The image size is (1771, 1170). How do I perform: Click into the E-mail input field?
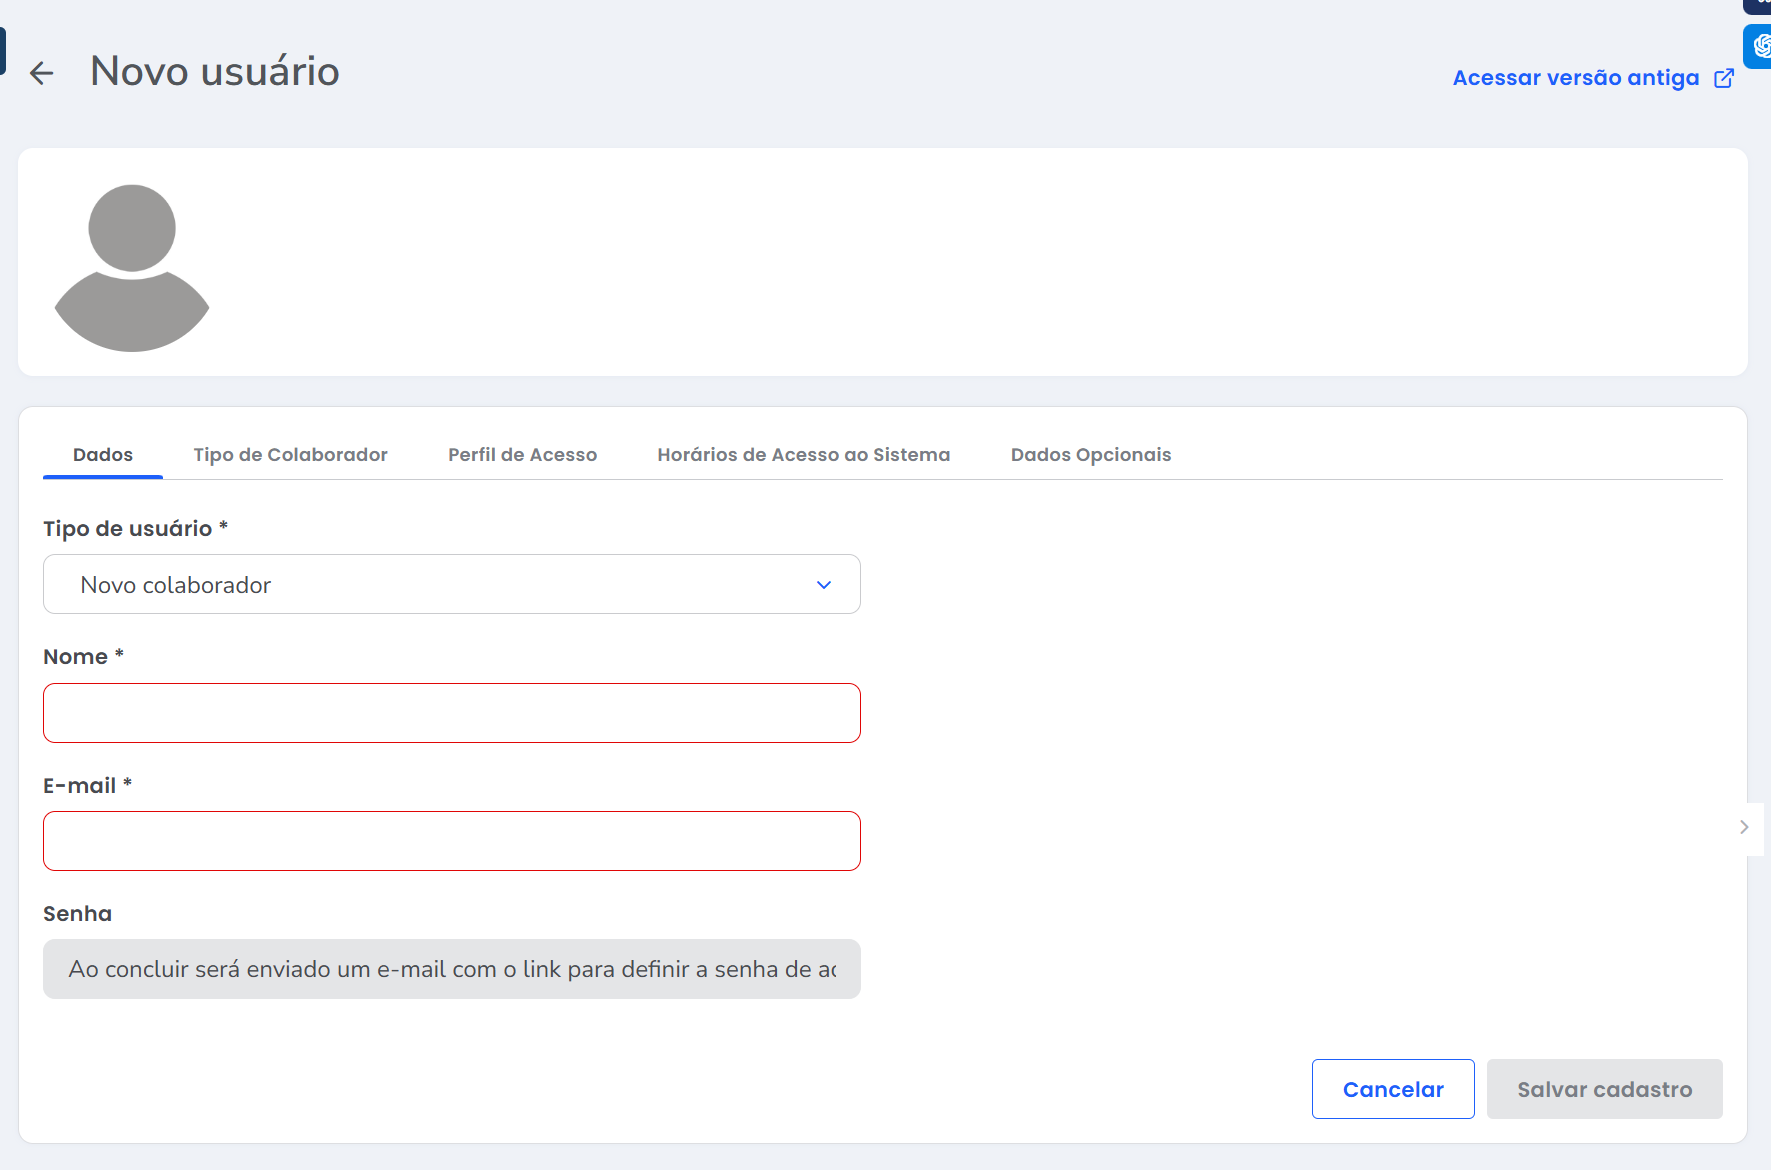point(451,841)
